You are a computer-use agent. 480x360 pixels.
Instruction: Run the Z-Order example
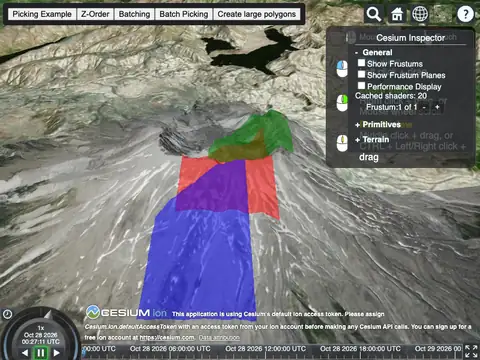click(x=95, y=14)
